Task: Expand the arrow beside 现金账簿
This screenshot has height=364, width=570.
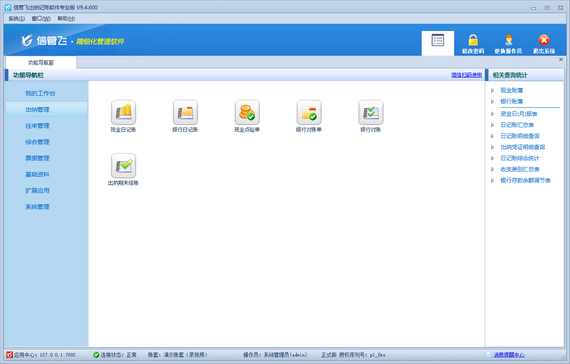Action: click(x=493, y=90)
